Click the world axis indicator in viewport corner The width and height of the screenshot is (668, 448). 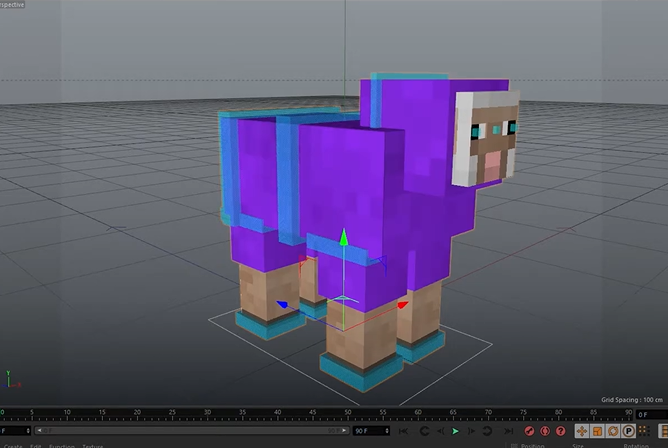pyautogui.click(x=10, y=379)
